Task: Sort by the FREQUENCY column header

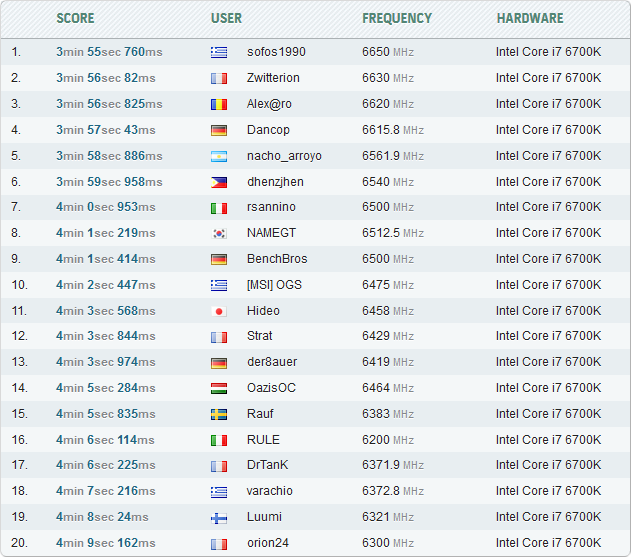Action: click(x=397, y=18)
